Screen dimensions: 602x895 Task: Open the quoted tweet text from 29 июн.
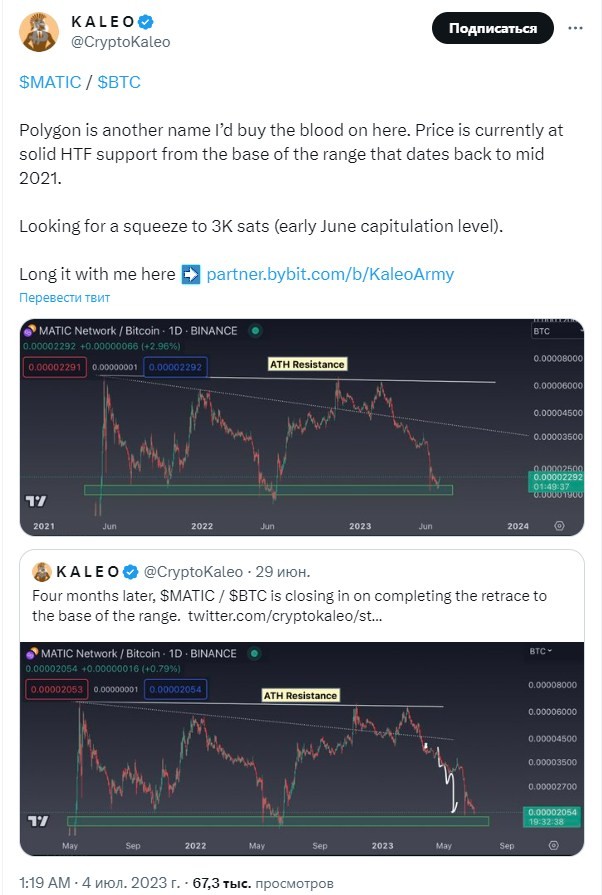(x=289, y=606)
